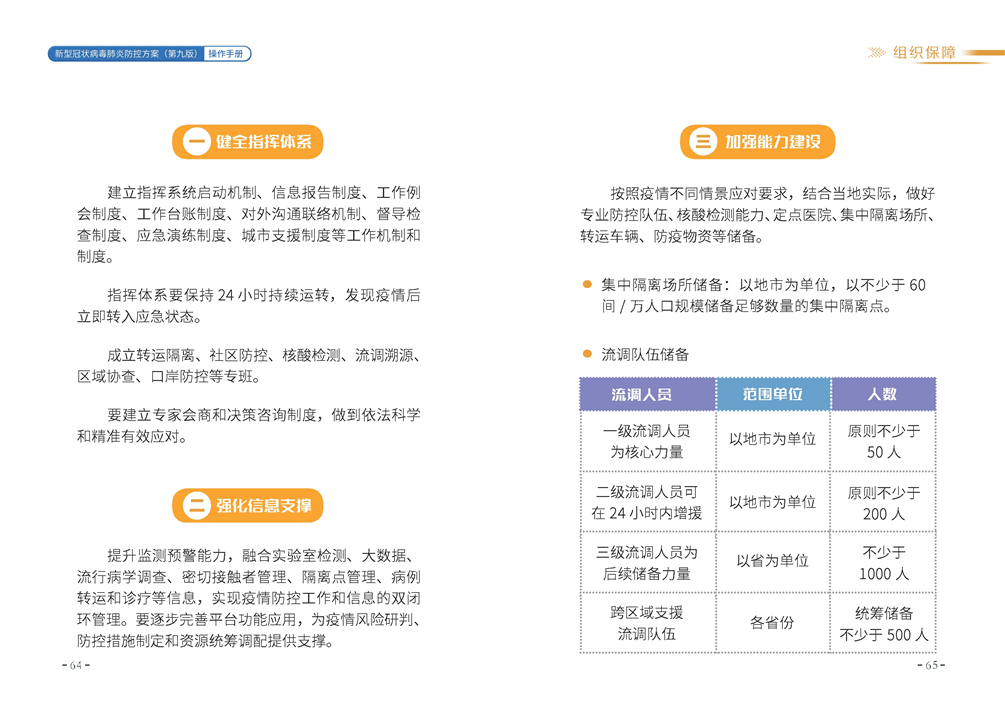The width and height of the screenshot is (1005, 721).
Task: Select the 一级流调人员为核心力量 table cell
Action: (x=647, y=441)
